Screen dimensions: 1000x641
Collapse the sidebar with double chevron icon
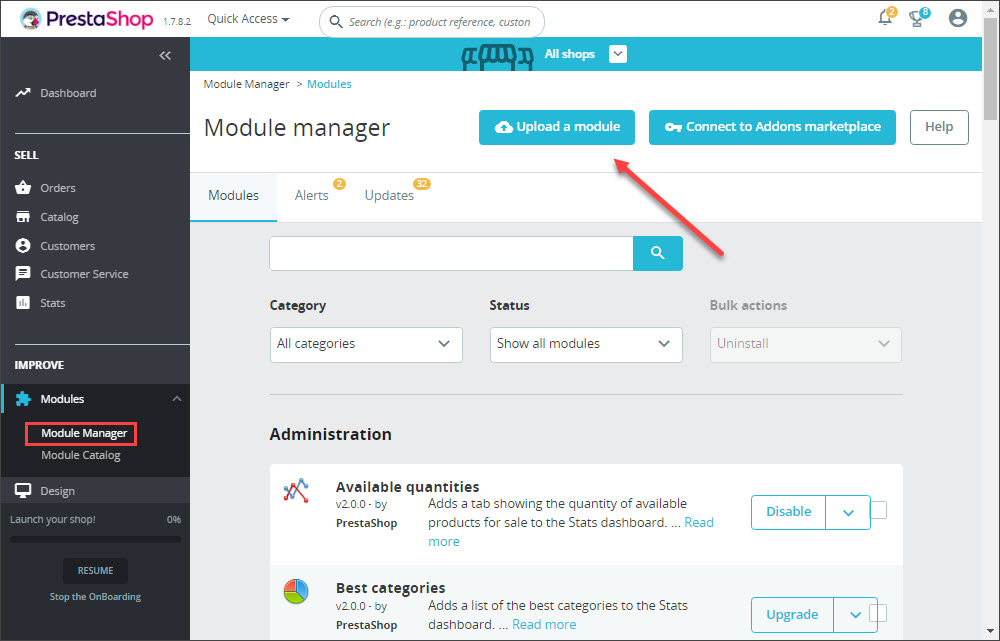[x=165, y=55]
